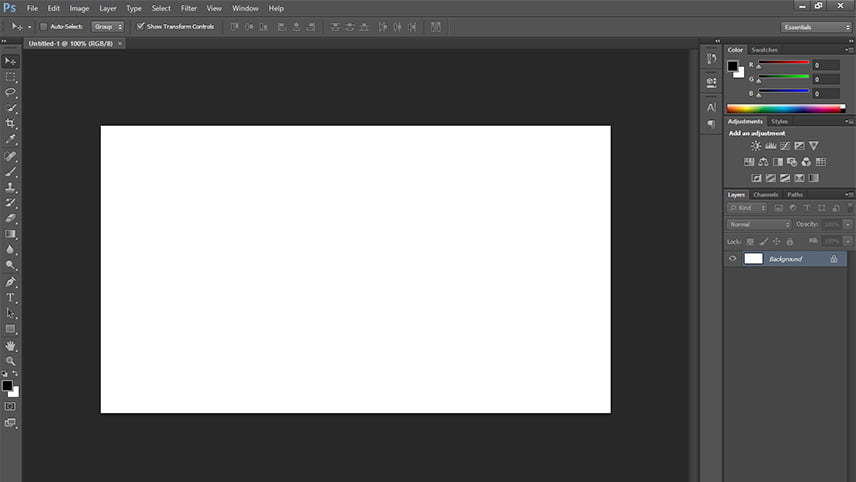Click the toolbox foreground color swatch
The image size is (856, 482).
pos(7,385)
